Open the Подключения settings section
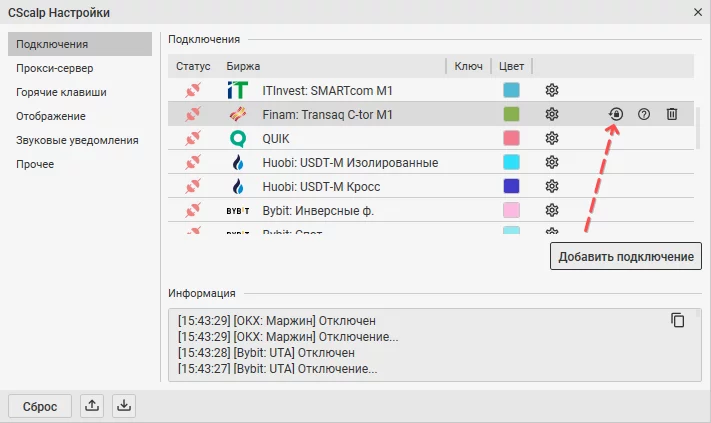 point(80,44)
